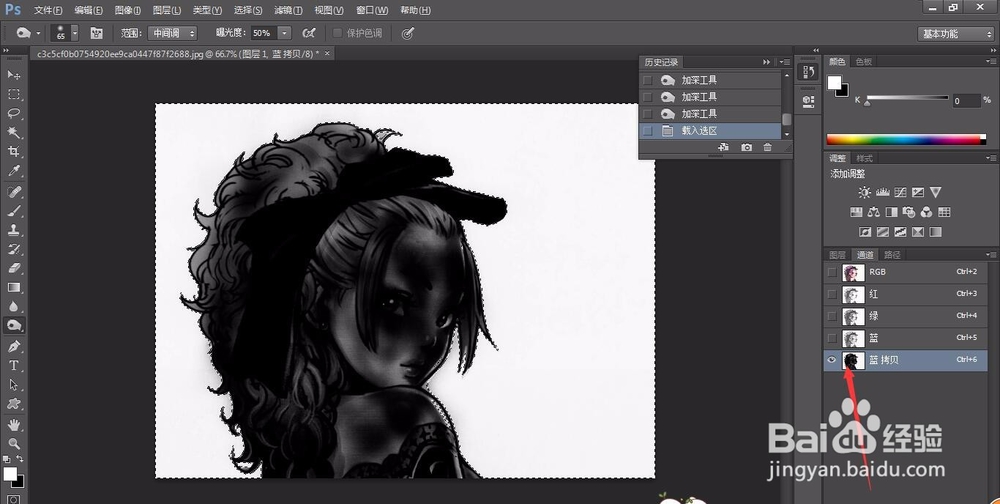The height and width of the screenshot is (504, 1000).
Task: Open the History panel flyout menu
Action: tap(785, 62)
